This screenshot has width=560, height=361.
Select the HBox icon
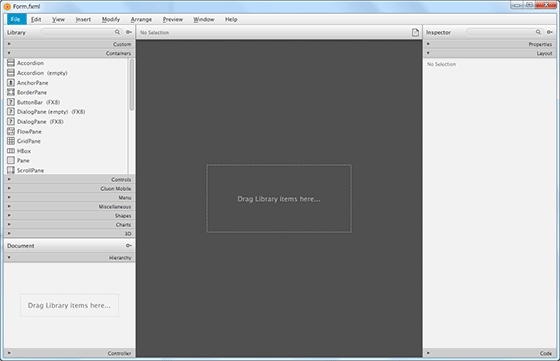coord(11,151)
